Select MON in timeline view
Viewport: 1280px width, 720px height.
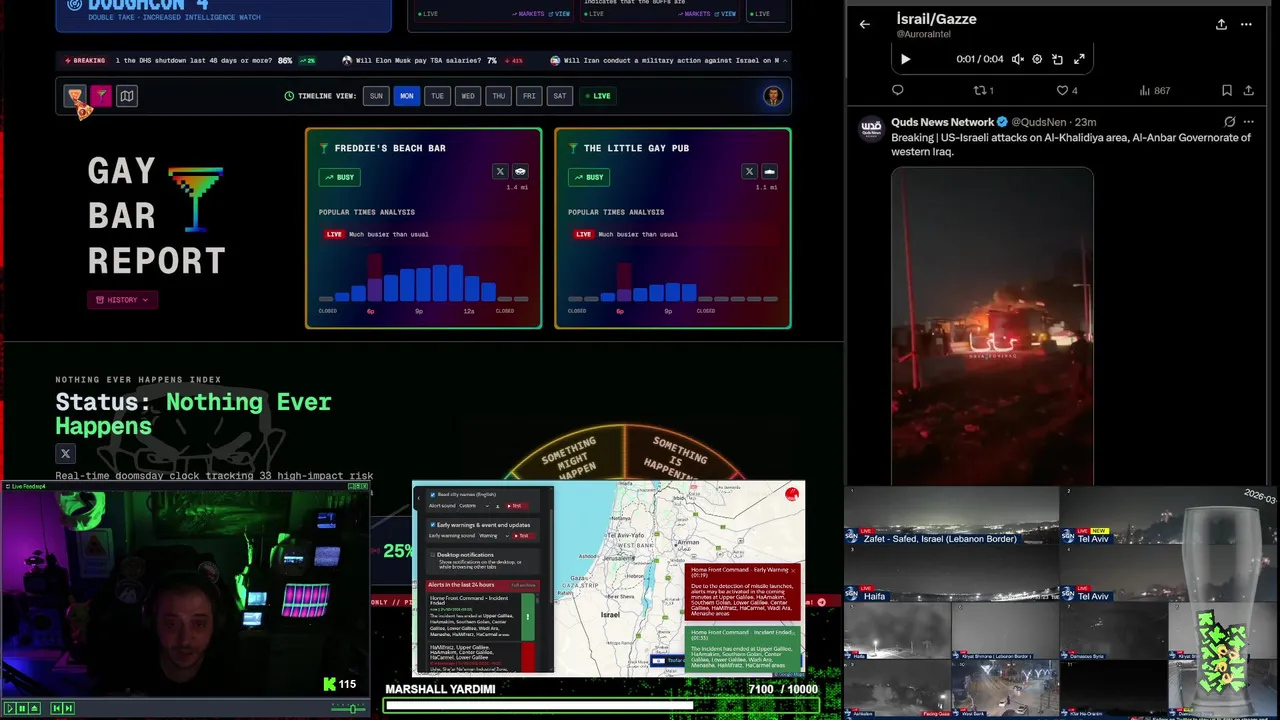407,96
